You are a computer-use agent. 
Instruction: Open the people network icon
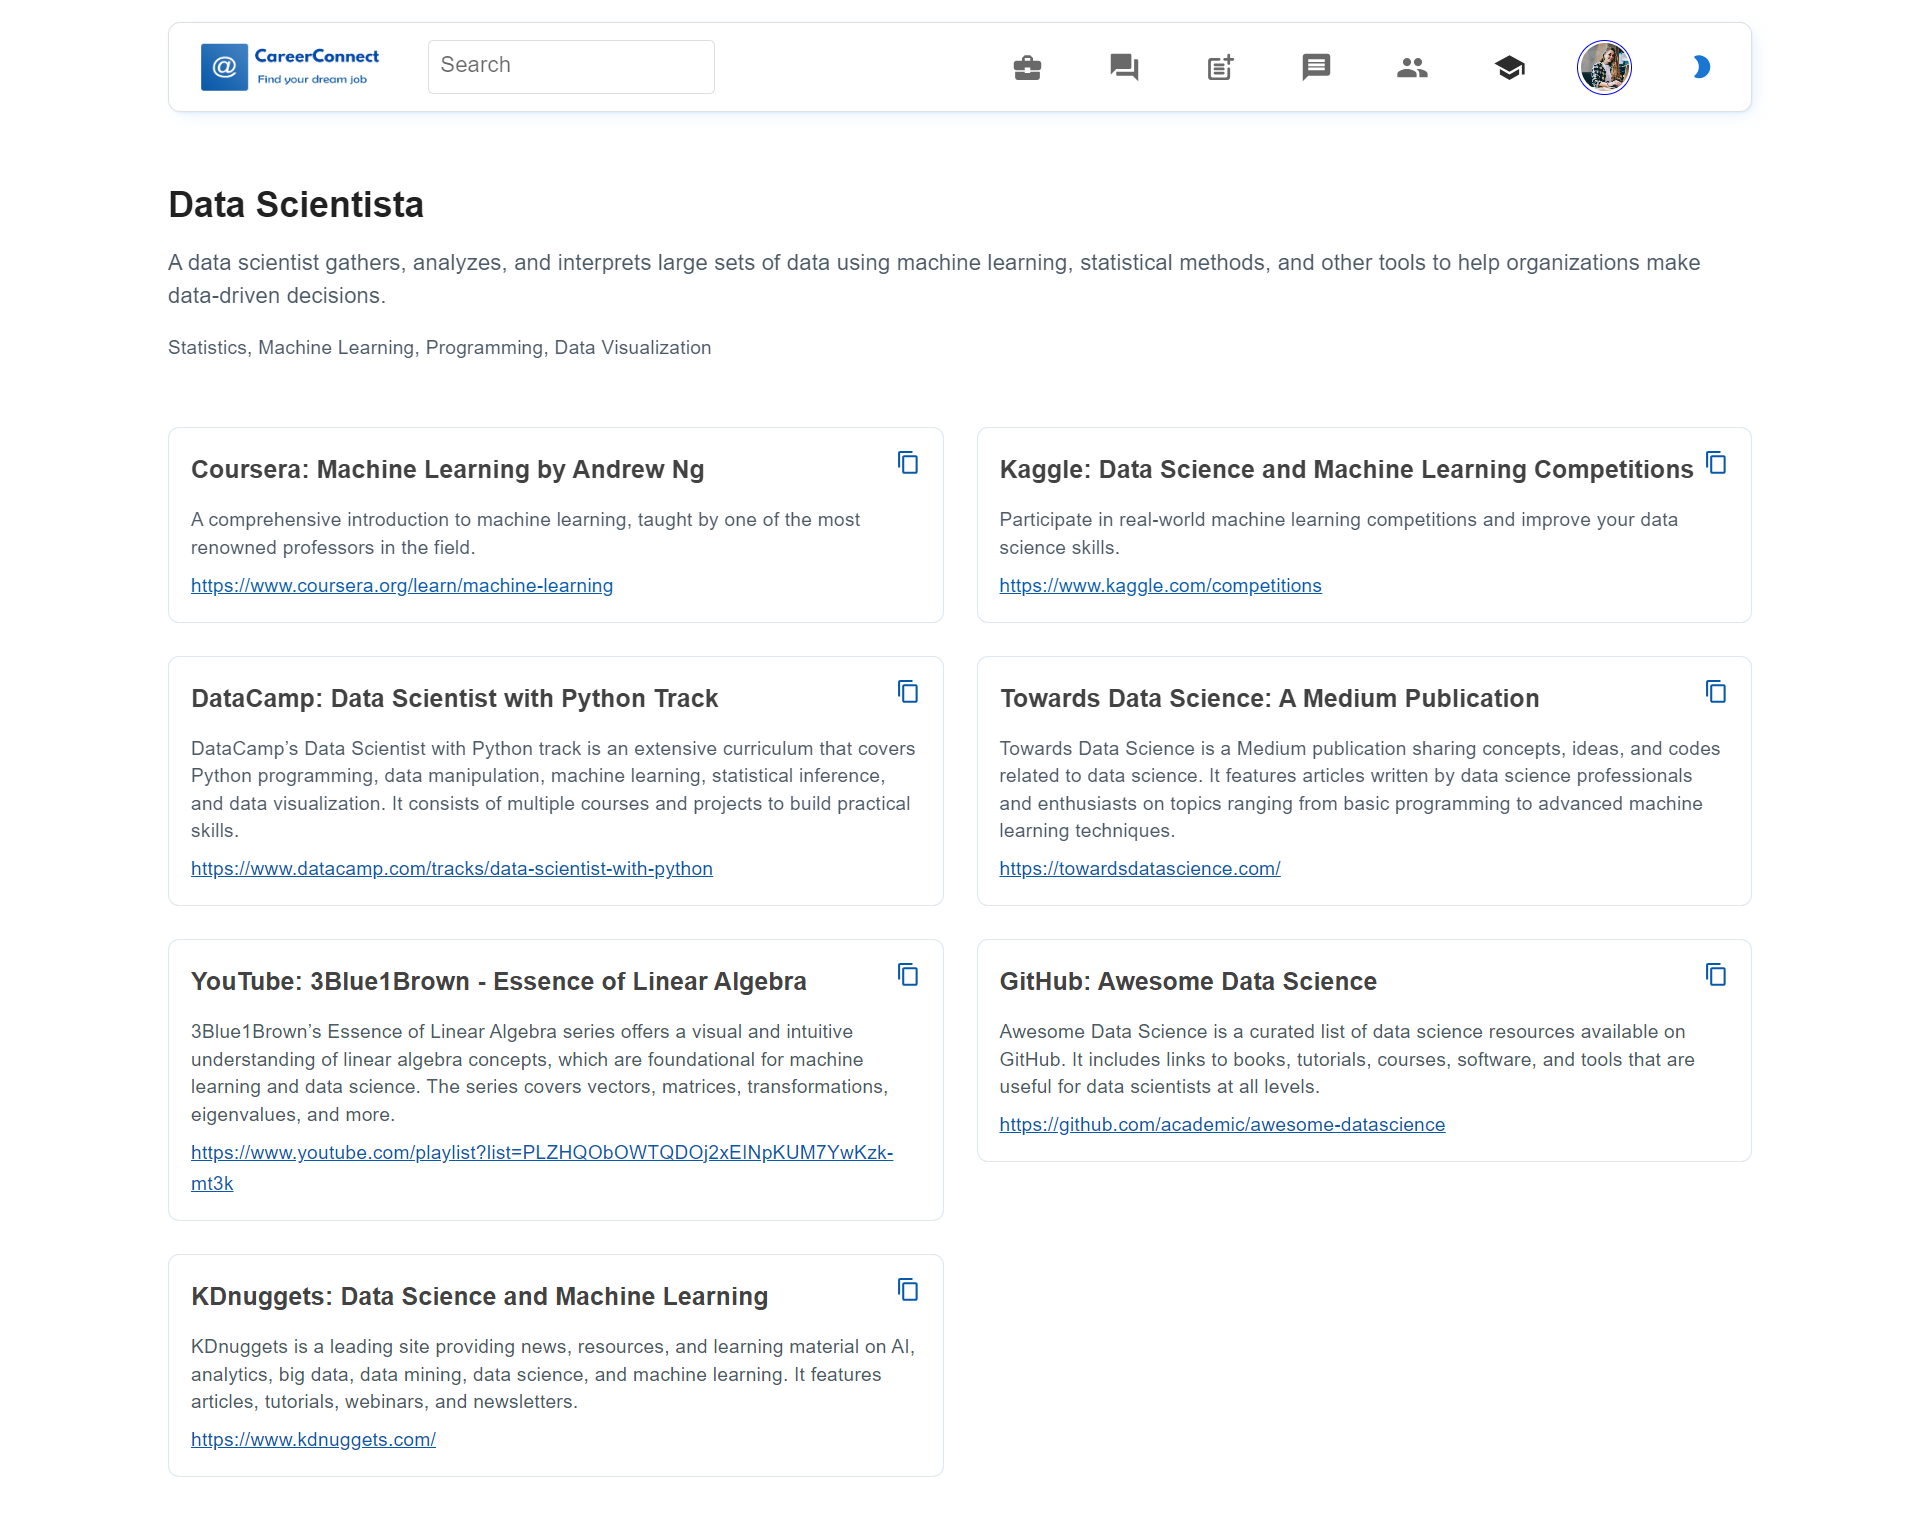[1412, 67]
